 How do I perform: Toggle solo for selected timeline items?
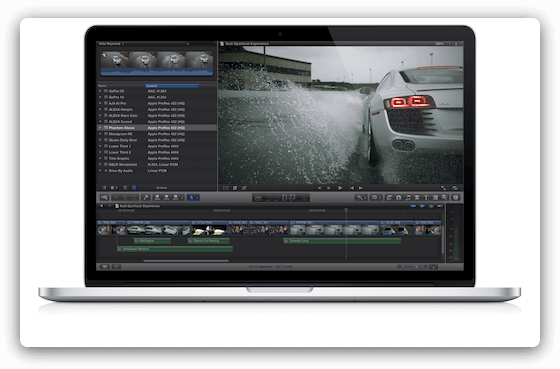[431, 206]
